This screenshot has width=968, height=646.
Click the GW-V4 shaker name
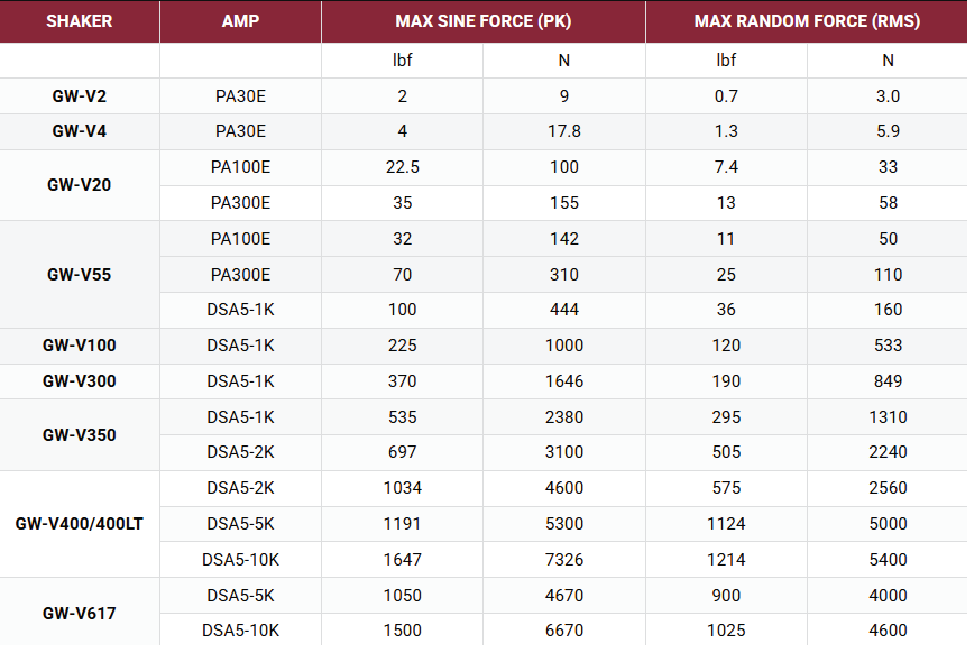point(79,131)
